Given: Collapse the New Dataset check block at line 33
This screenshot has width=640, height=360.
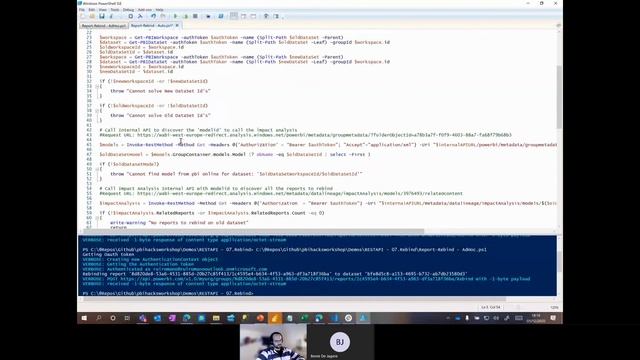Looking at the screenshot, I should [x=97, y=86].
